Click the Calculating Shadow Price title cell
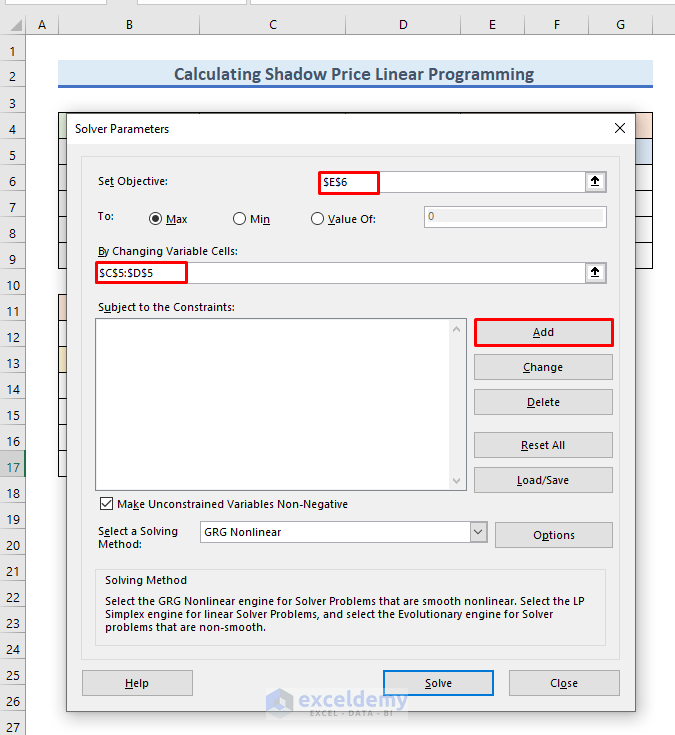The width and height of the screenshot is (675, 735). (355, 74)
